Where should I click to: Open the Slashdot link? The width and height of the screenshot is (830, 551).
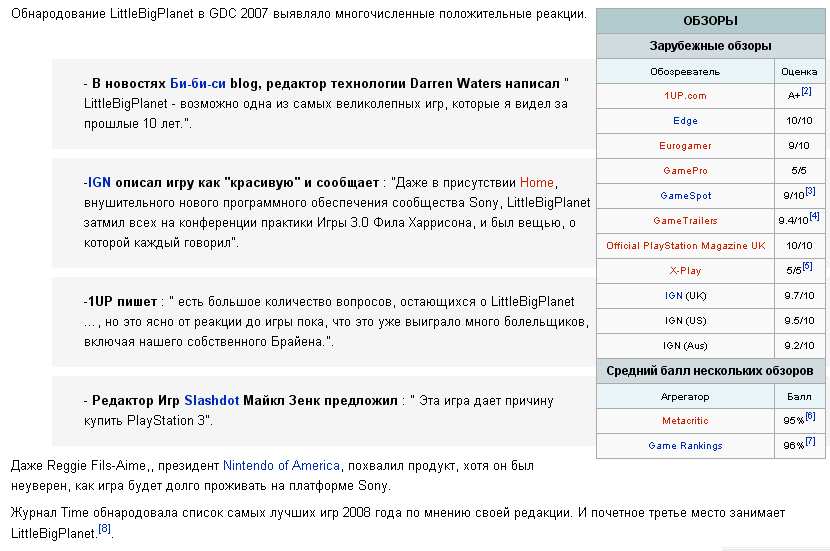[212, 400]
